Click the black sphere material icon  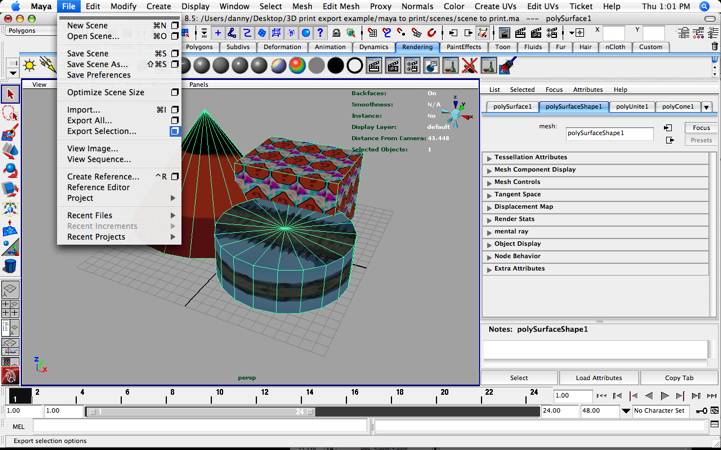(336, 65)
